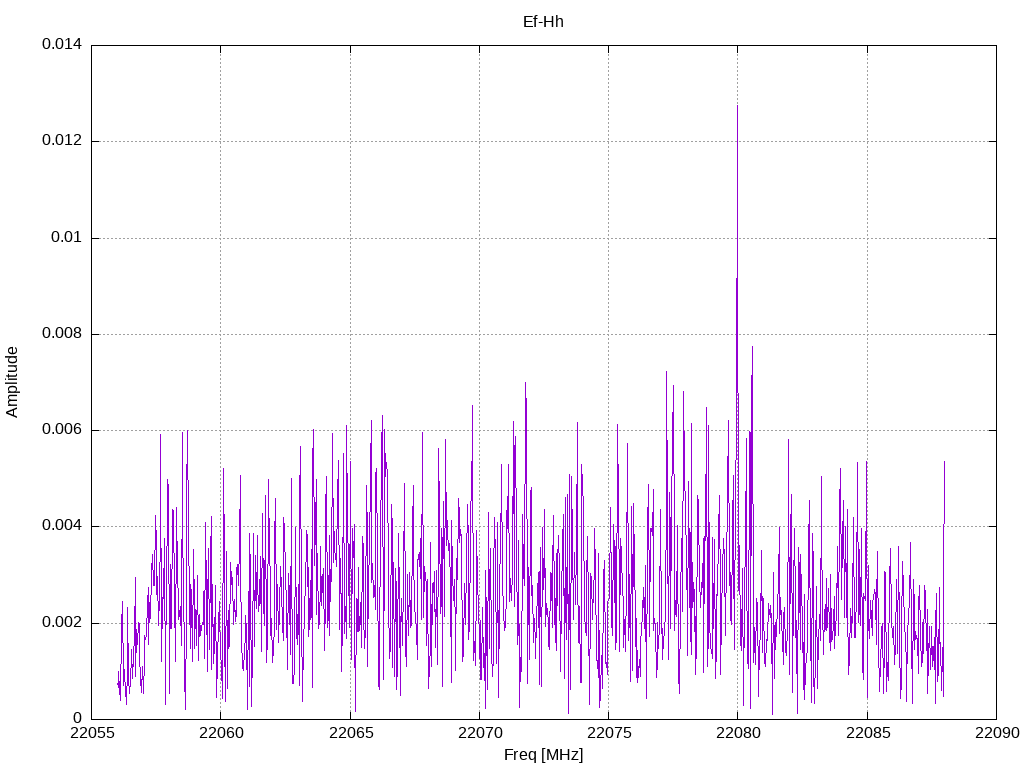Click the chart title Ef-Hh

[543, 21]
